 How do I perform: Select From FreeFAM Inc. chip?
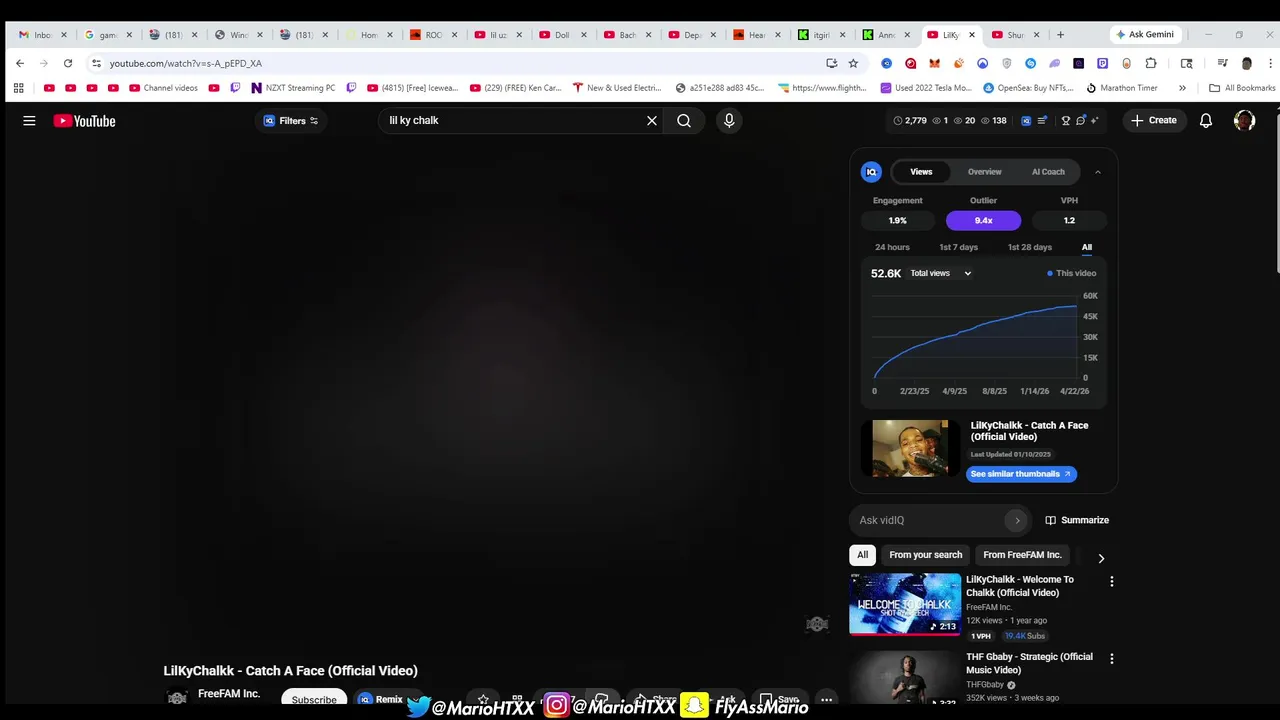point(1022,555)
